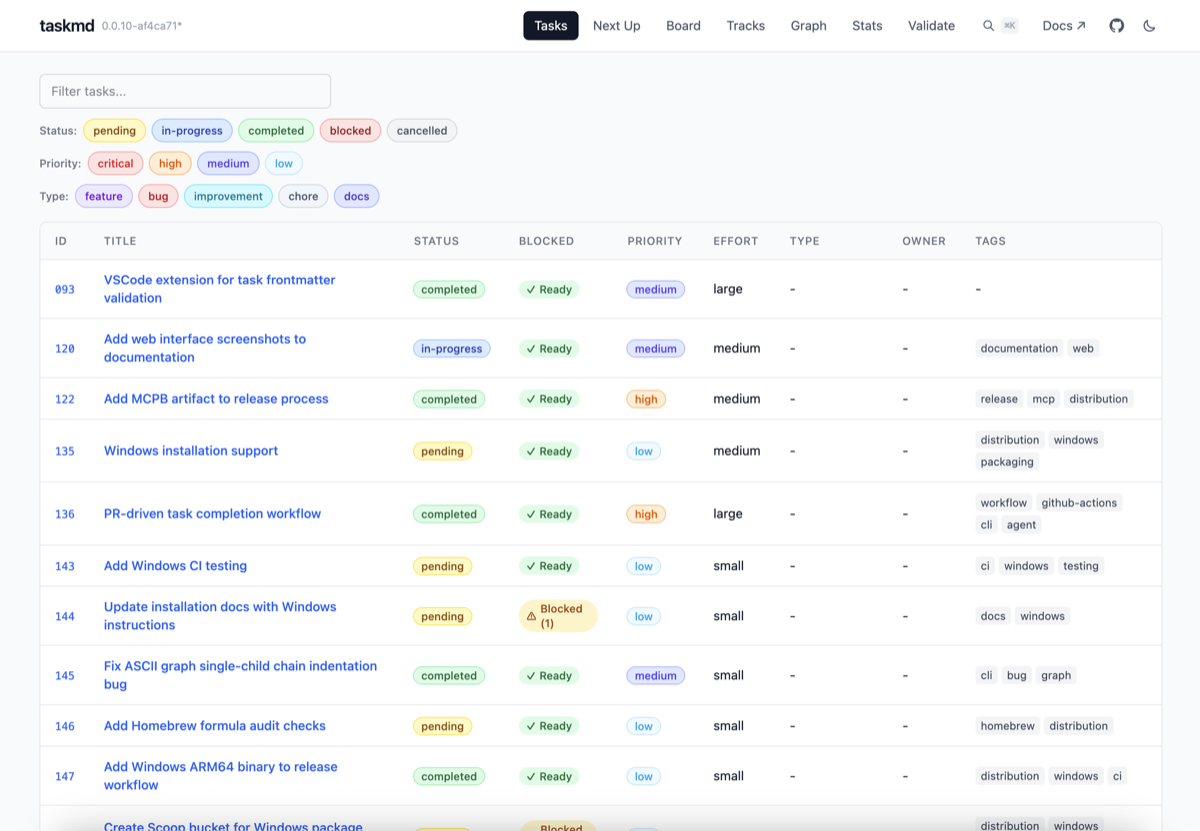Screen dimensions: 1200x831
Task: Click the GitHub repository icon
Action: 1116,25
